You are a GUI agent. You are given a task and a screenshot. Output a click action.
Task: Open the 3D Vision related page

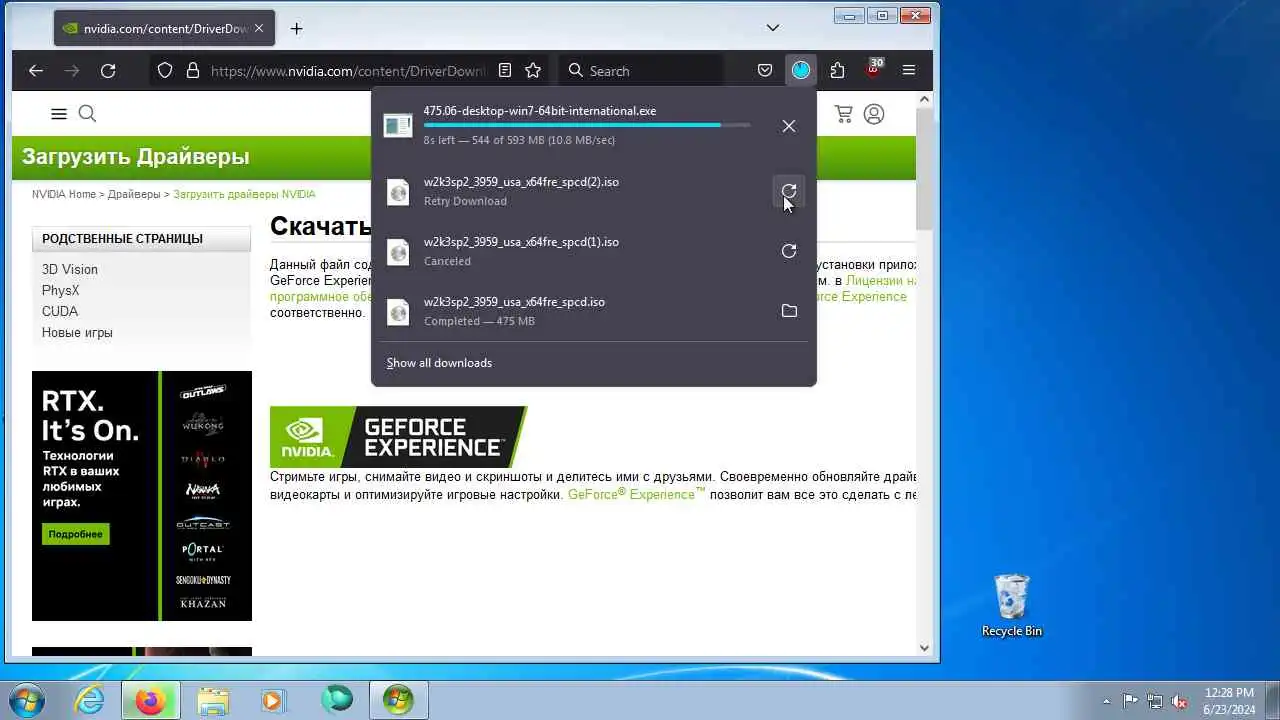click(x=70, y=269)
